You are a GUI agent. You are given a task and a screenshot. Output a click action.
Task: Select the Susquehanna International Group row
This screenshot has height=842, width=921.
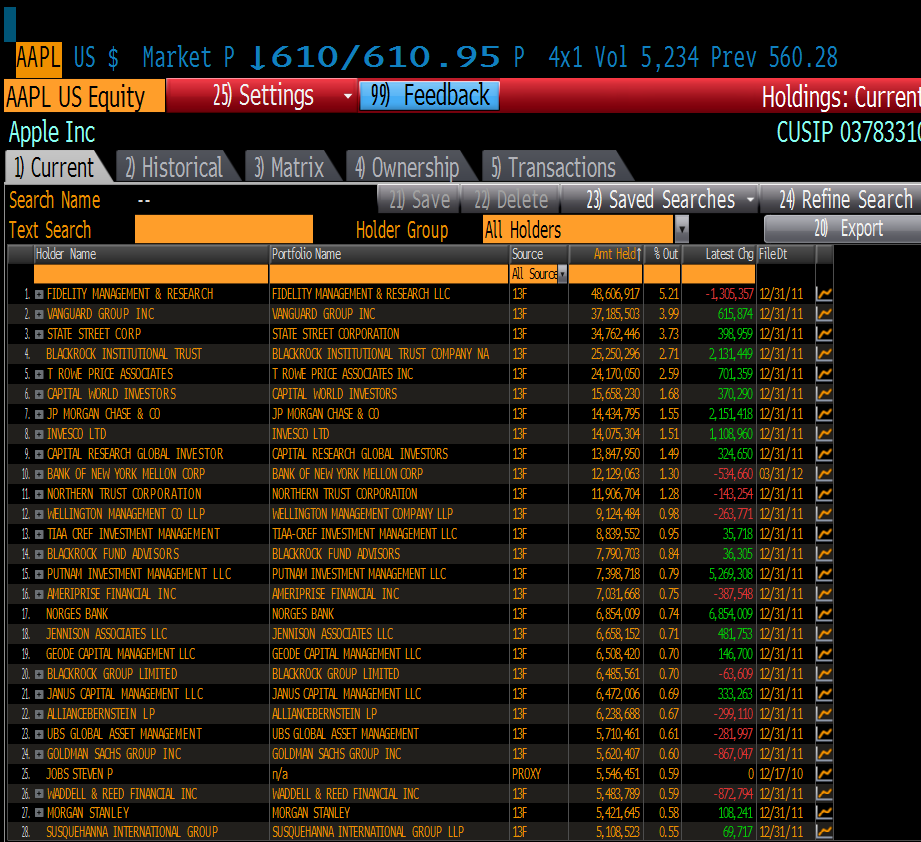coord(420,832)
